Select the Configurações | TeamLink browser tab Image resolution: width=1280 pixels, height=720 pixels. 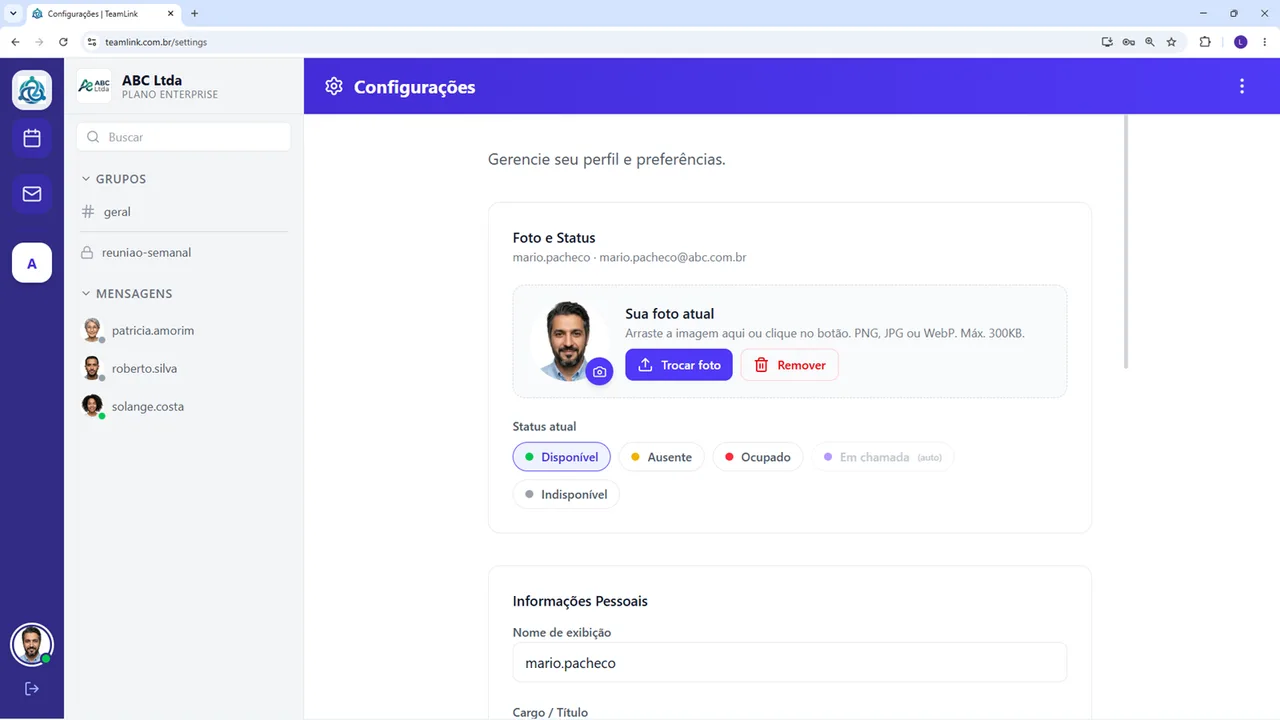pyautogui.click(x=101, y=13)
